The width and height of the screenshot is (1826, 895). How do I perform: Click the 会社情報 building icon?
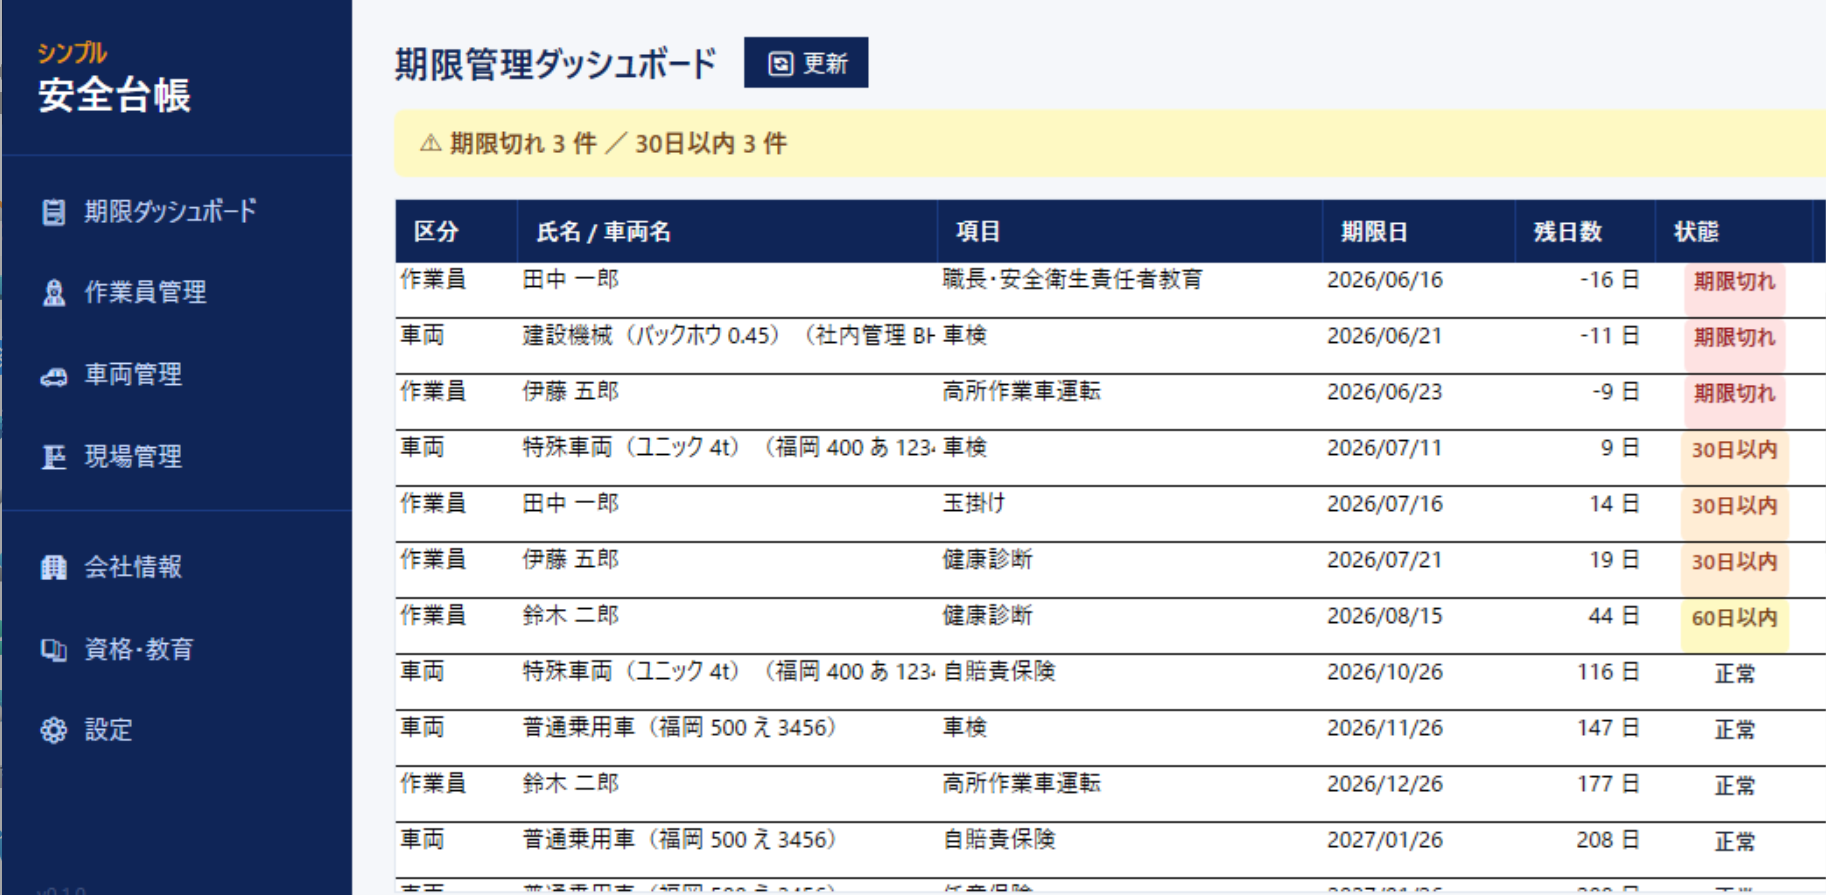click(54, 567)
